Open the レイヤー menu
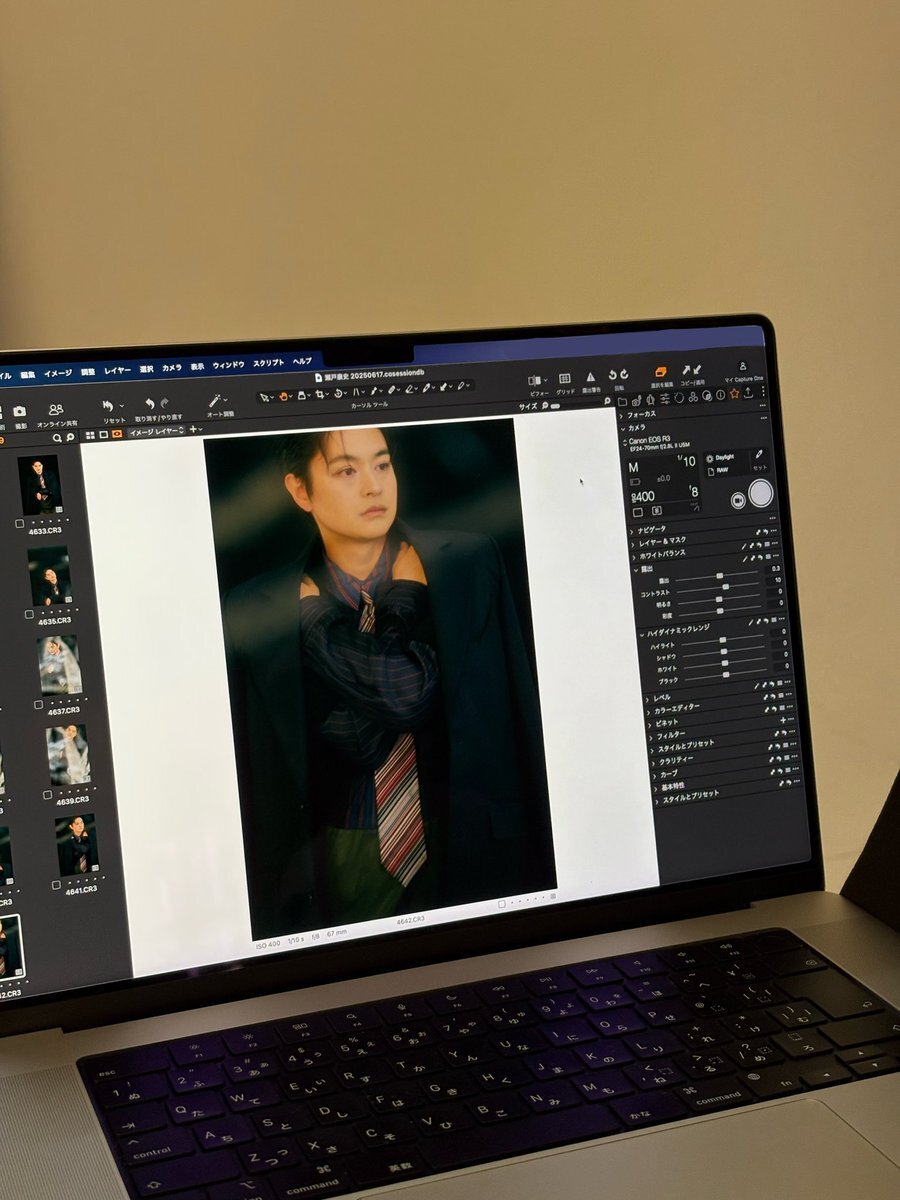900x1200 pixels. pyautogui.click(x=118, y=370)
